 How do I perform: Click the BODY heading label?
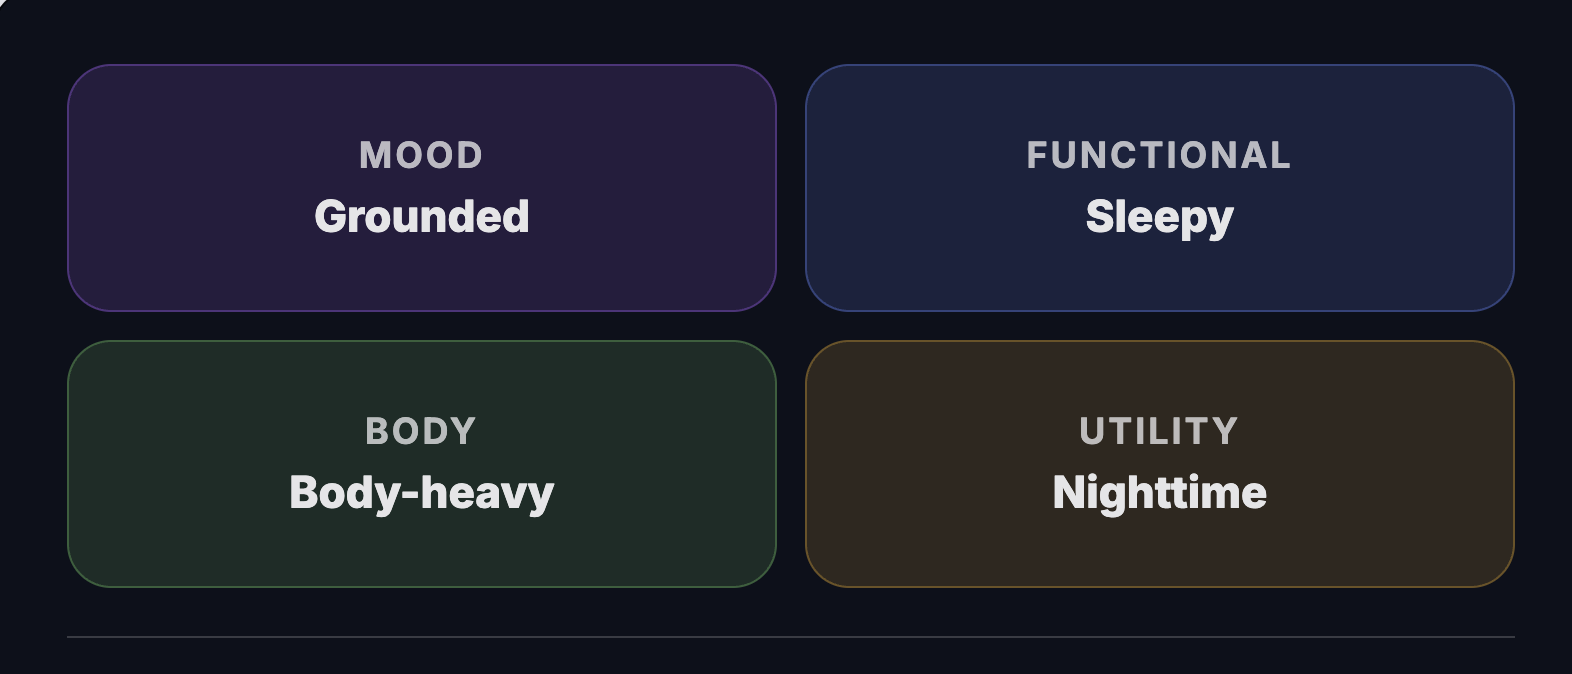421,431
